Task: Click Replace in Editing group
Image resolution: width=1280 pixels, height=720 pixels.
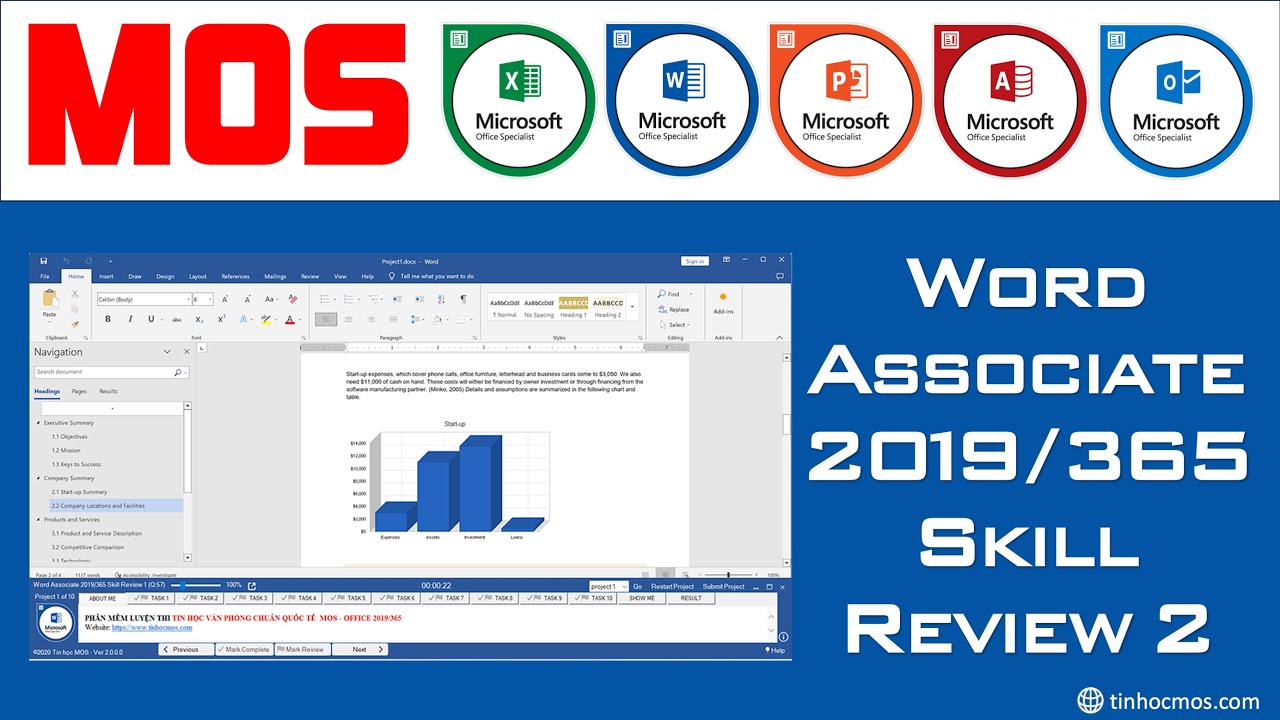Action: tap(673, 309)
